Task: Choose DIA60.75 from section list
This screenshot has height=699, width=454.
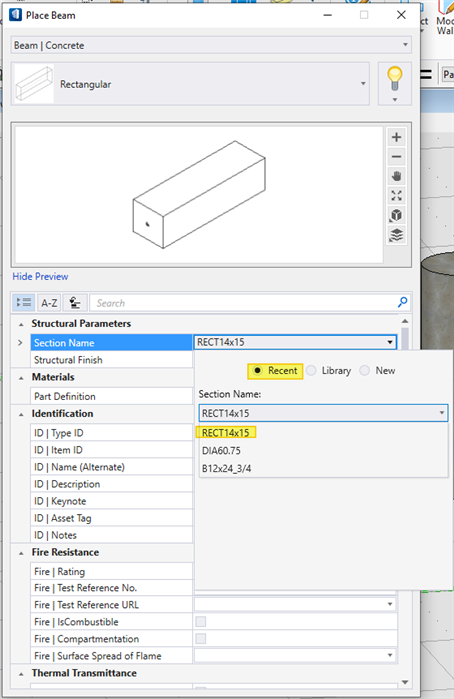Action: [x=221, y=451]
